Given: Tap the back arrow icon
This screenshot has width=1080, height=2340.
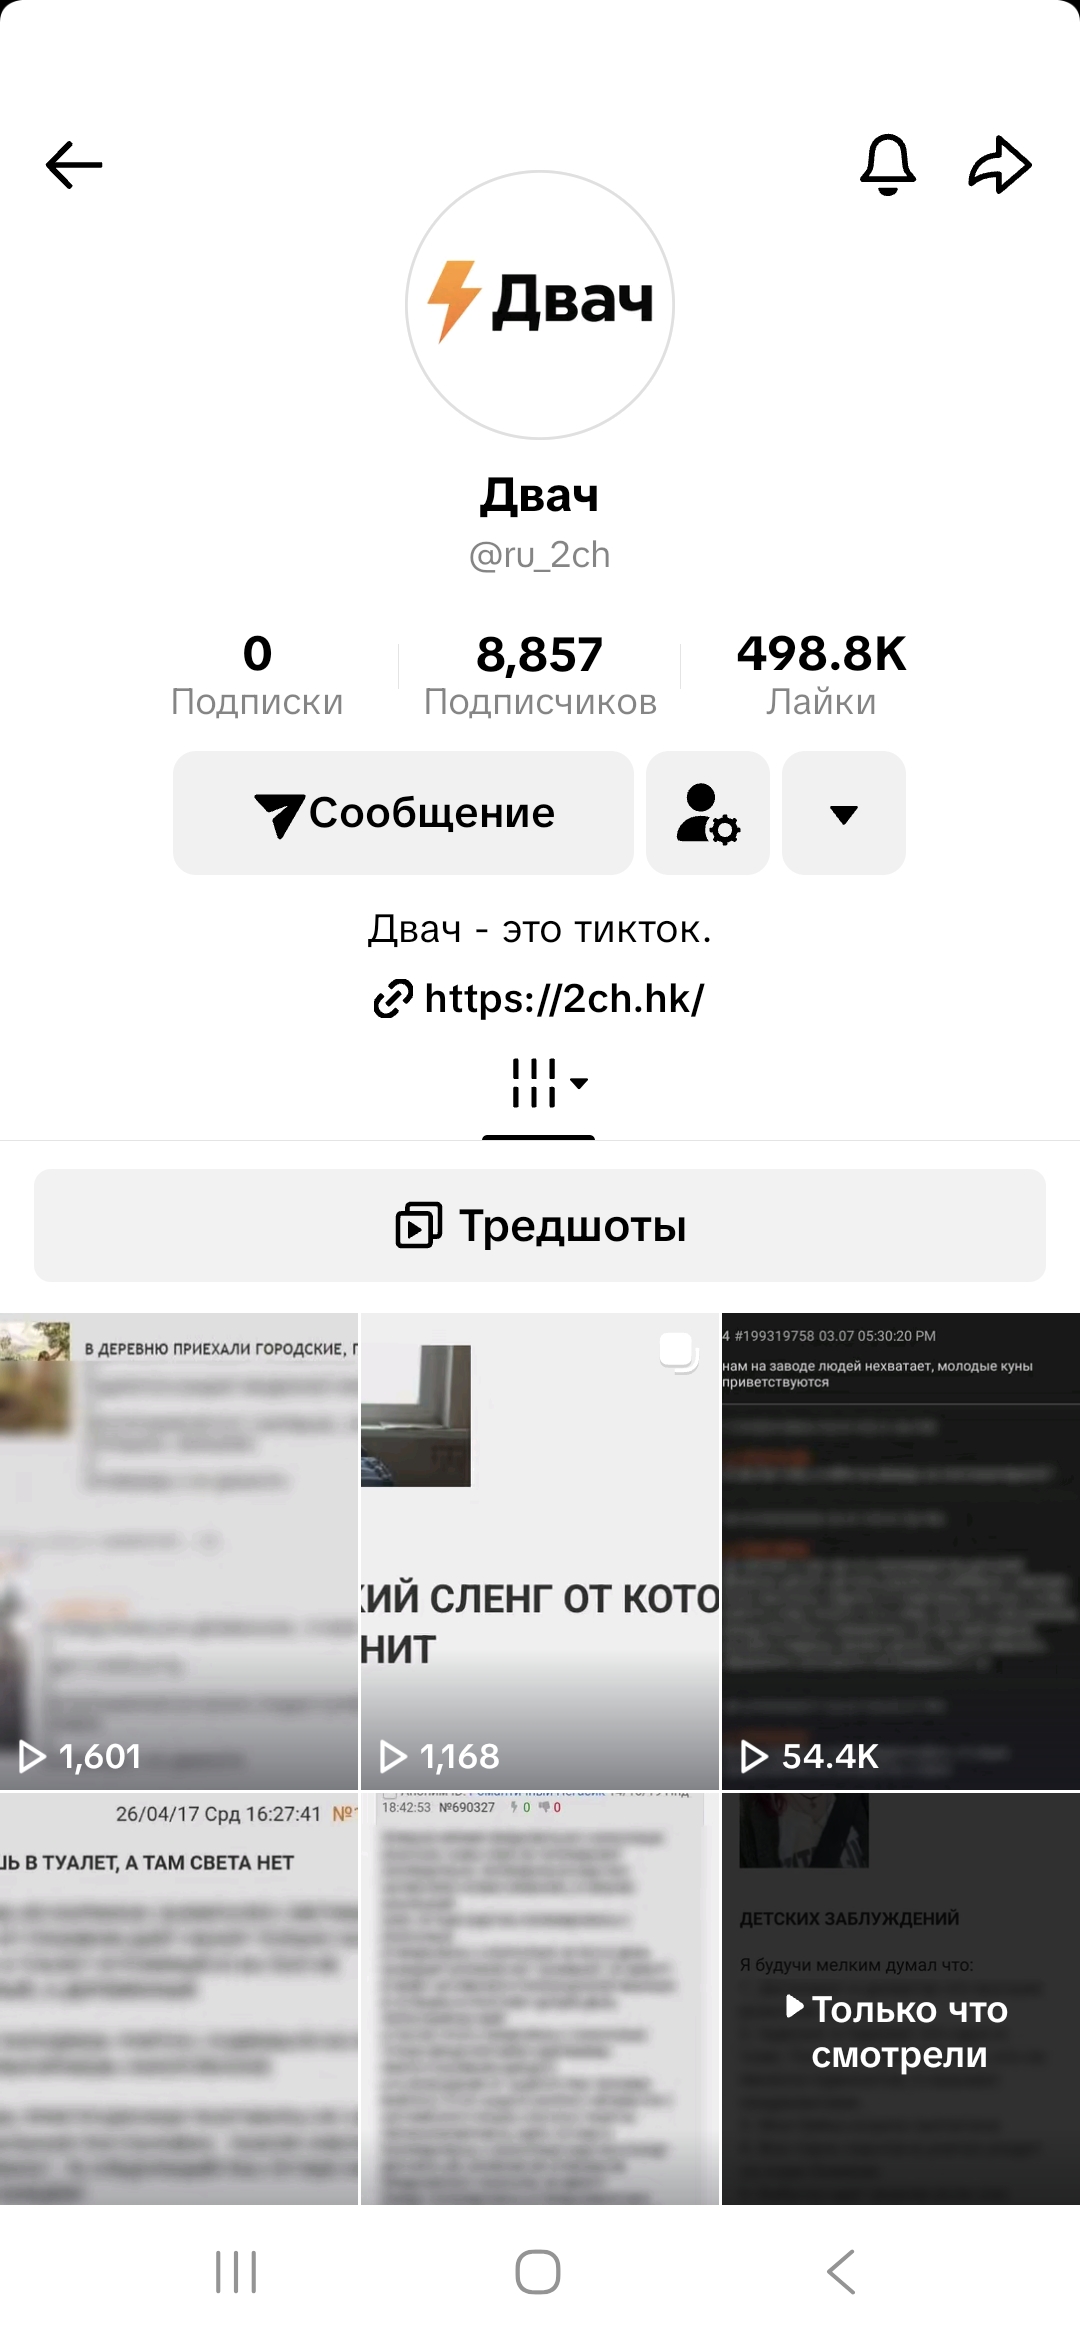Looking at the screenshot, I should click(74, 165).
